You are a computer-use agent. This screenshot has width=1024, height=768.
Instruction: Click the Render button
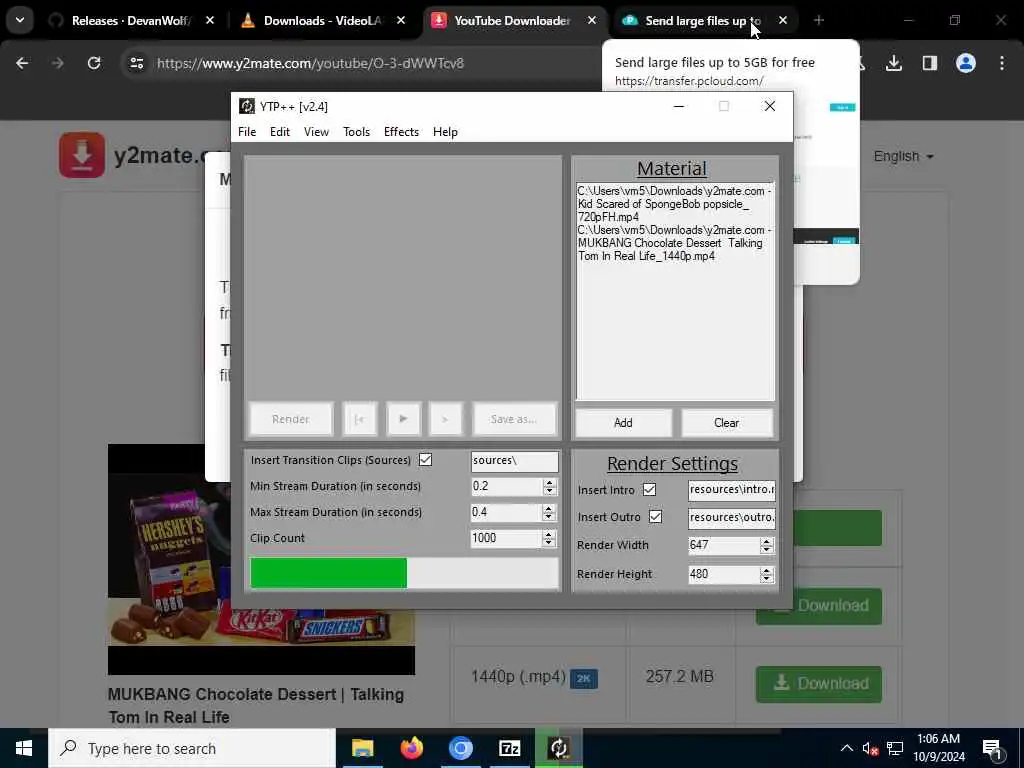click(x=291, y=419)
